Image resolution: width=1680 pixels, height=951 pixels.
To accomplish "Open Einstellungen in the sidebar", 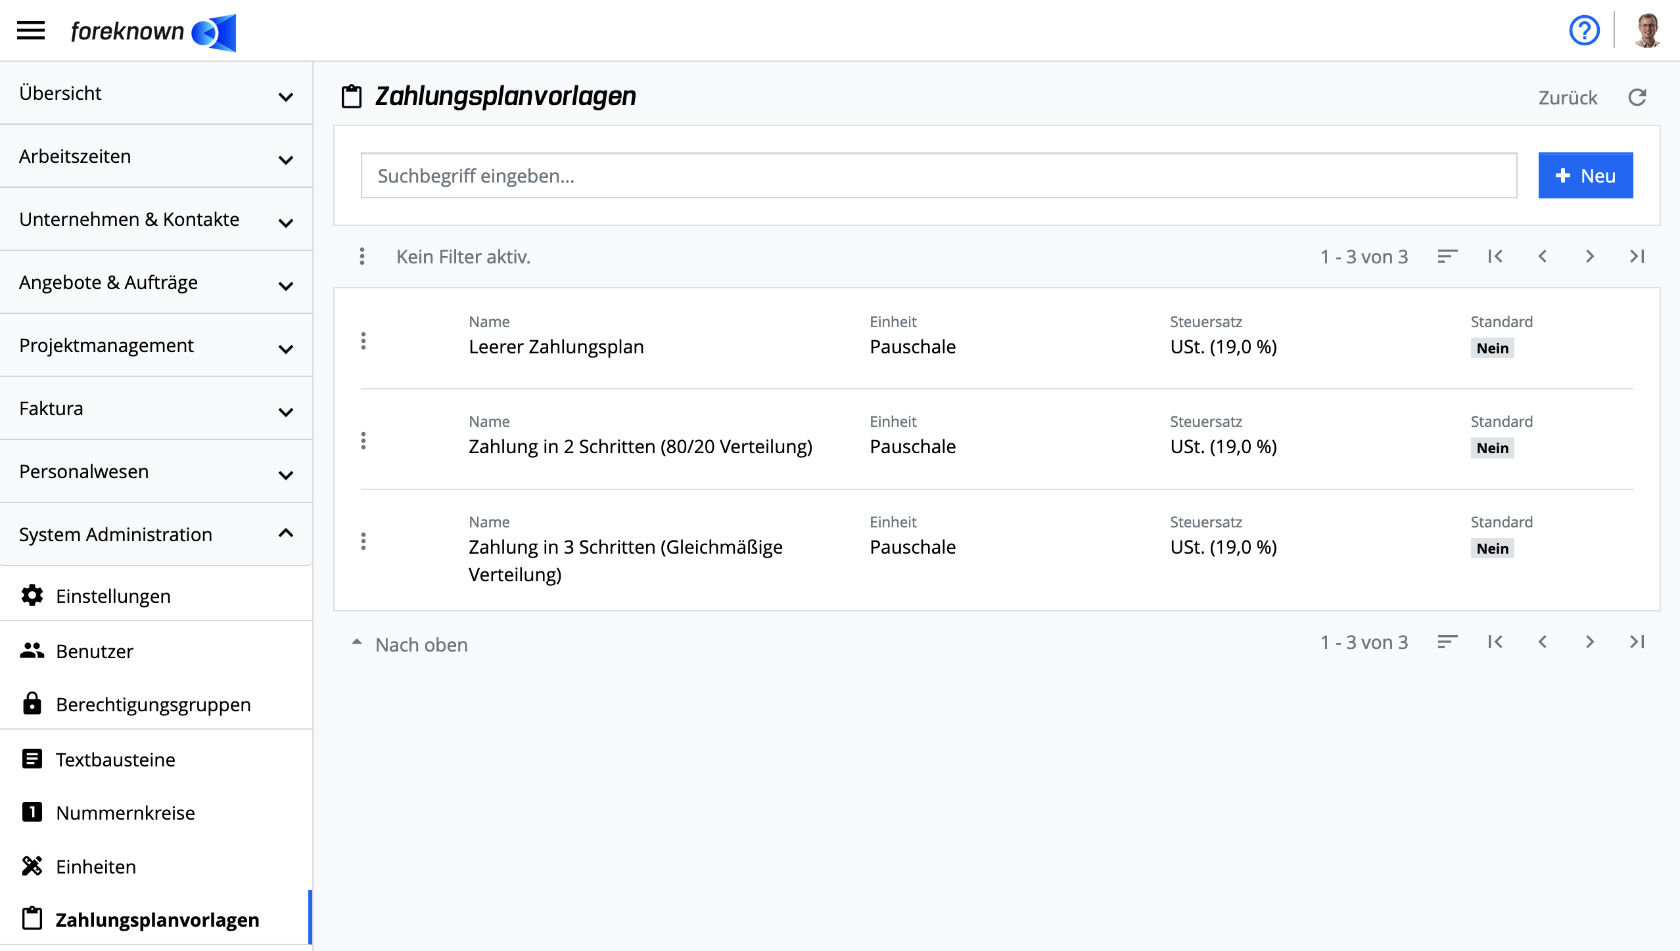I will pos(113,596).
